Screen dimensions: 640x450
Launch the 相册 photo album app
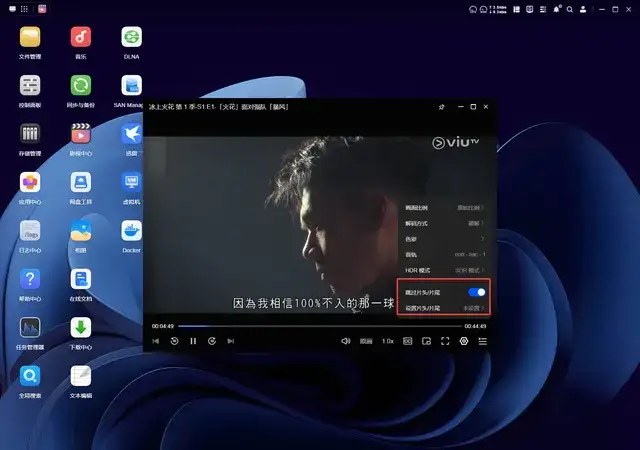[80, 231]
